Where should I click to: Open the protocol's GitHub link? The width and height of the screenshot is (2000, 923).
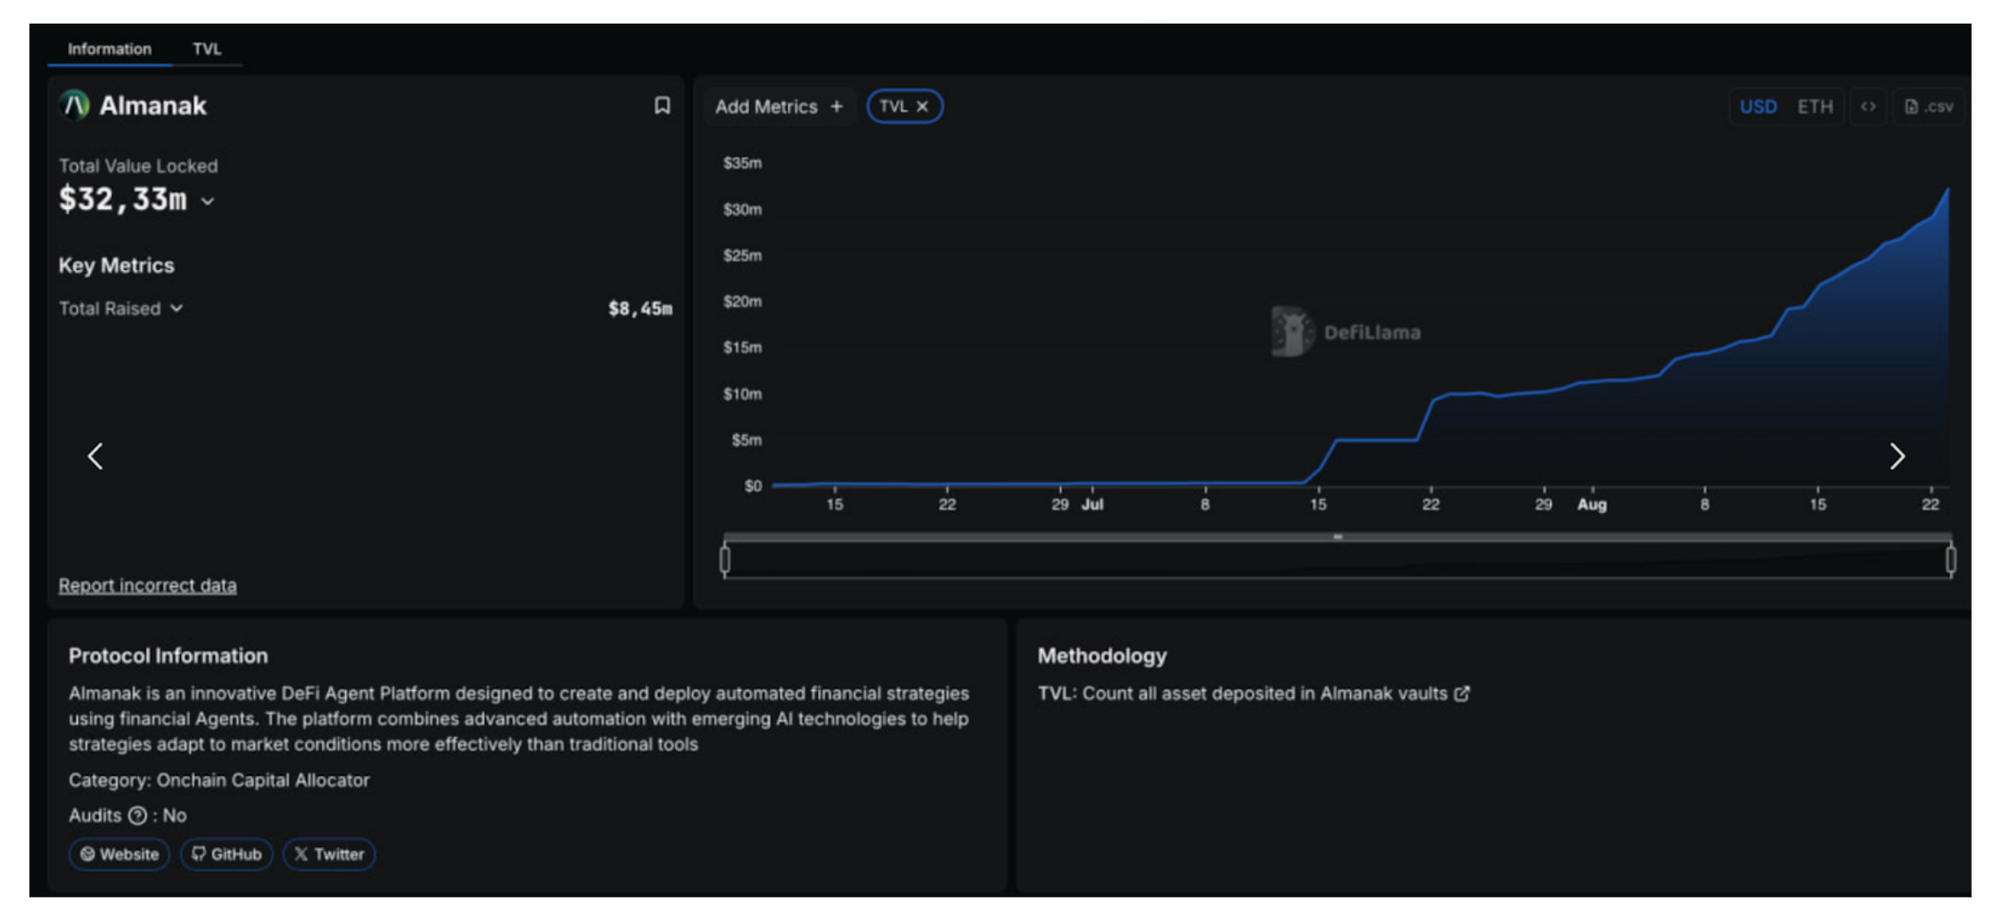tap(226, 855)
